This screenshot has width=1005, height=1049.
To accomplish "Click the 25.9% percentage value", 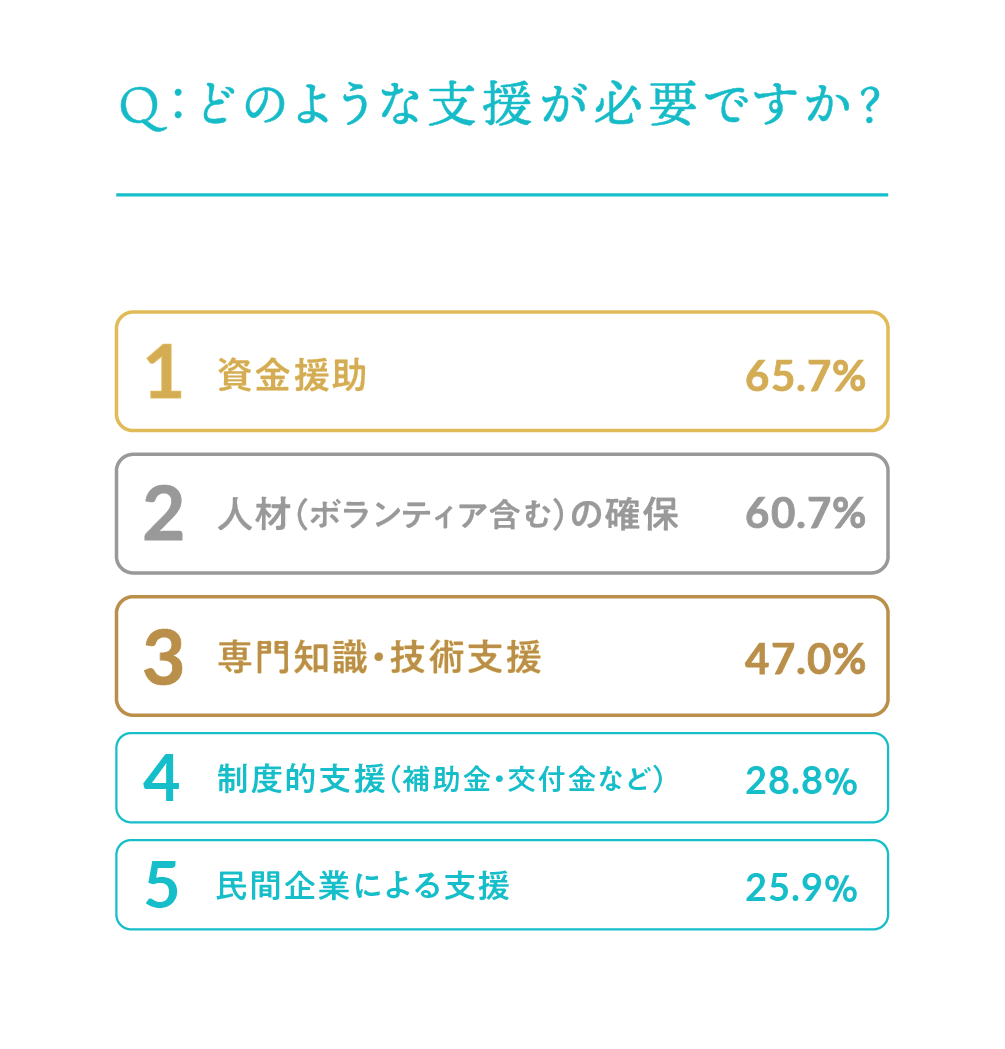I will click(x=801, y=887).
